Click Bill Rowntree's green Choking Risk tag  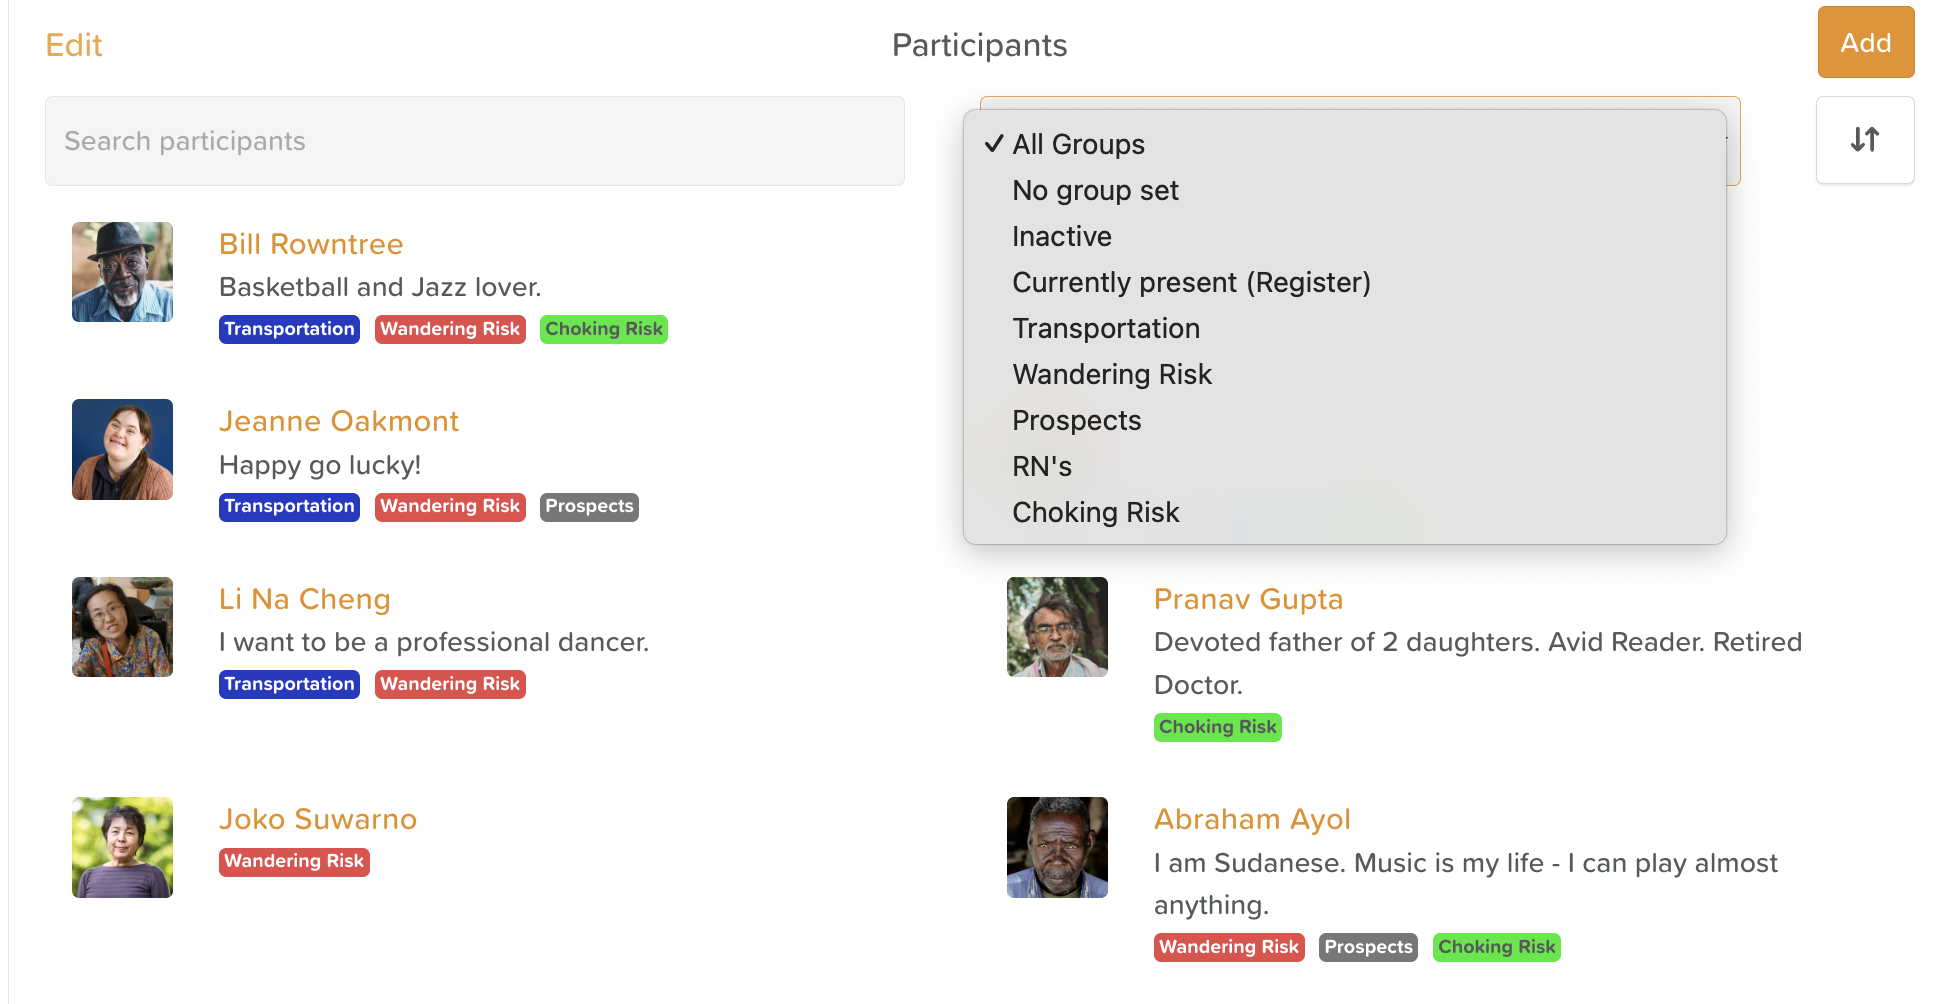(603, 329)
